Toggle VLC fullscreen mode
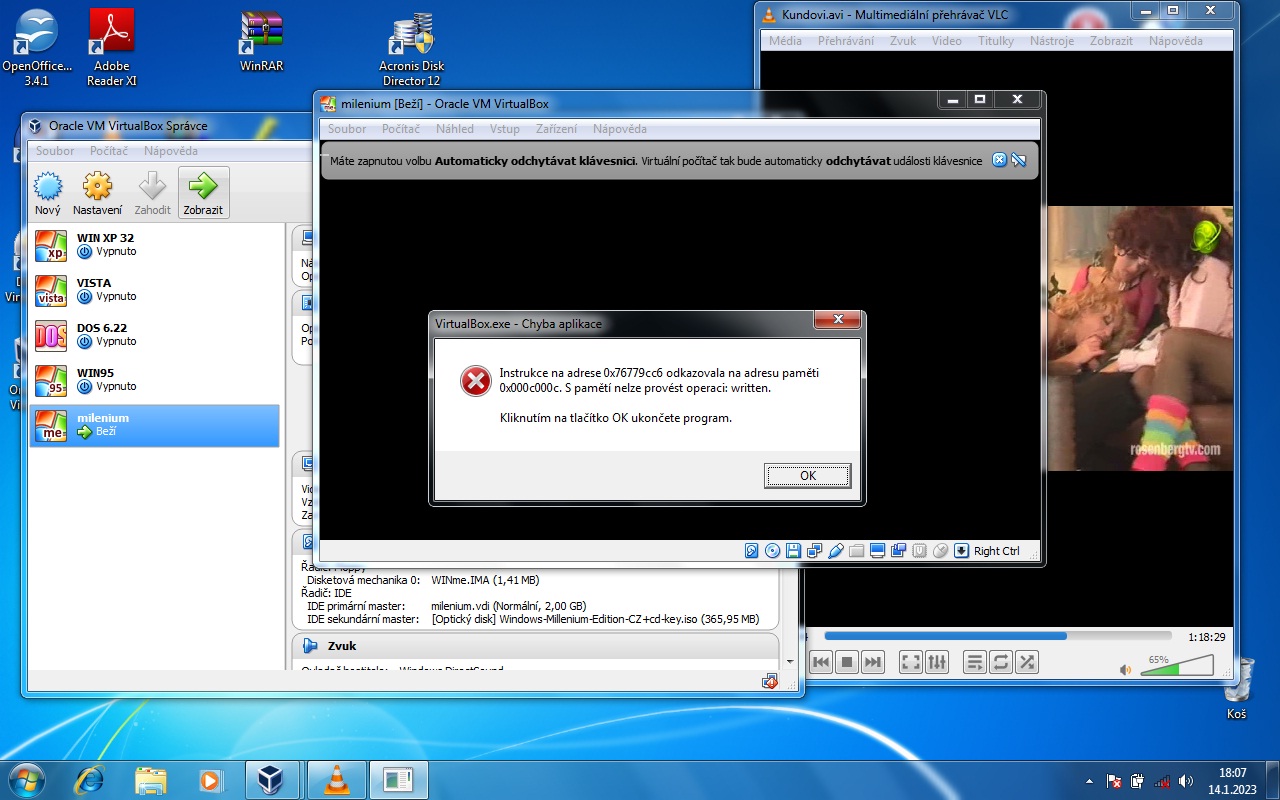Viewport: 1280px width, 800px height. 911,662
